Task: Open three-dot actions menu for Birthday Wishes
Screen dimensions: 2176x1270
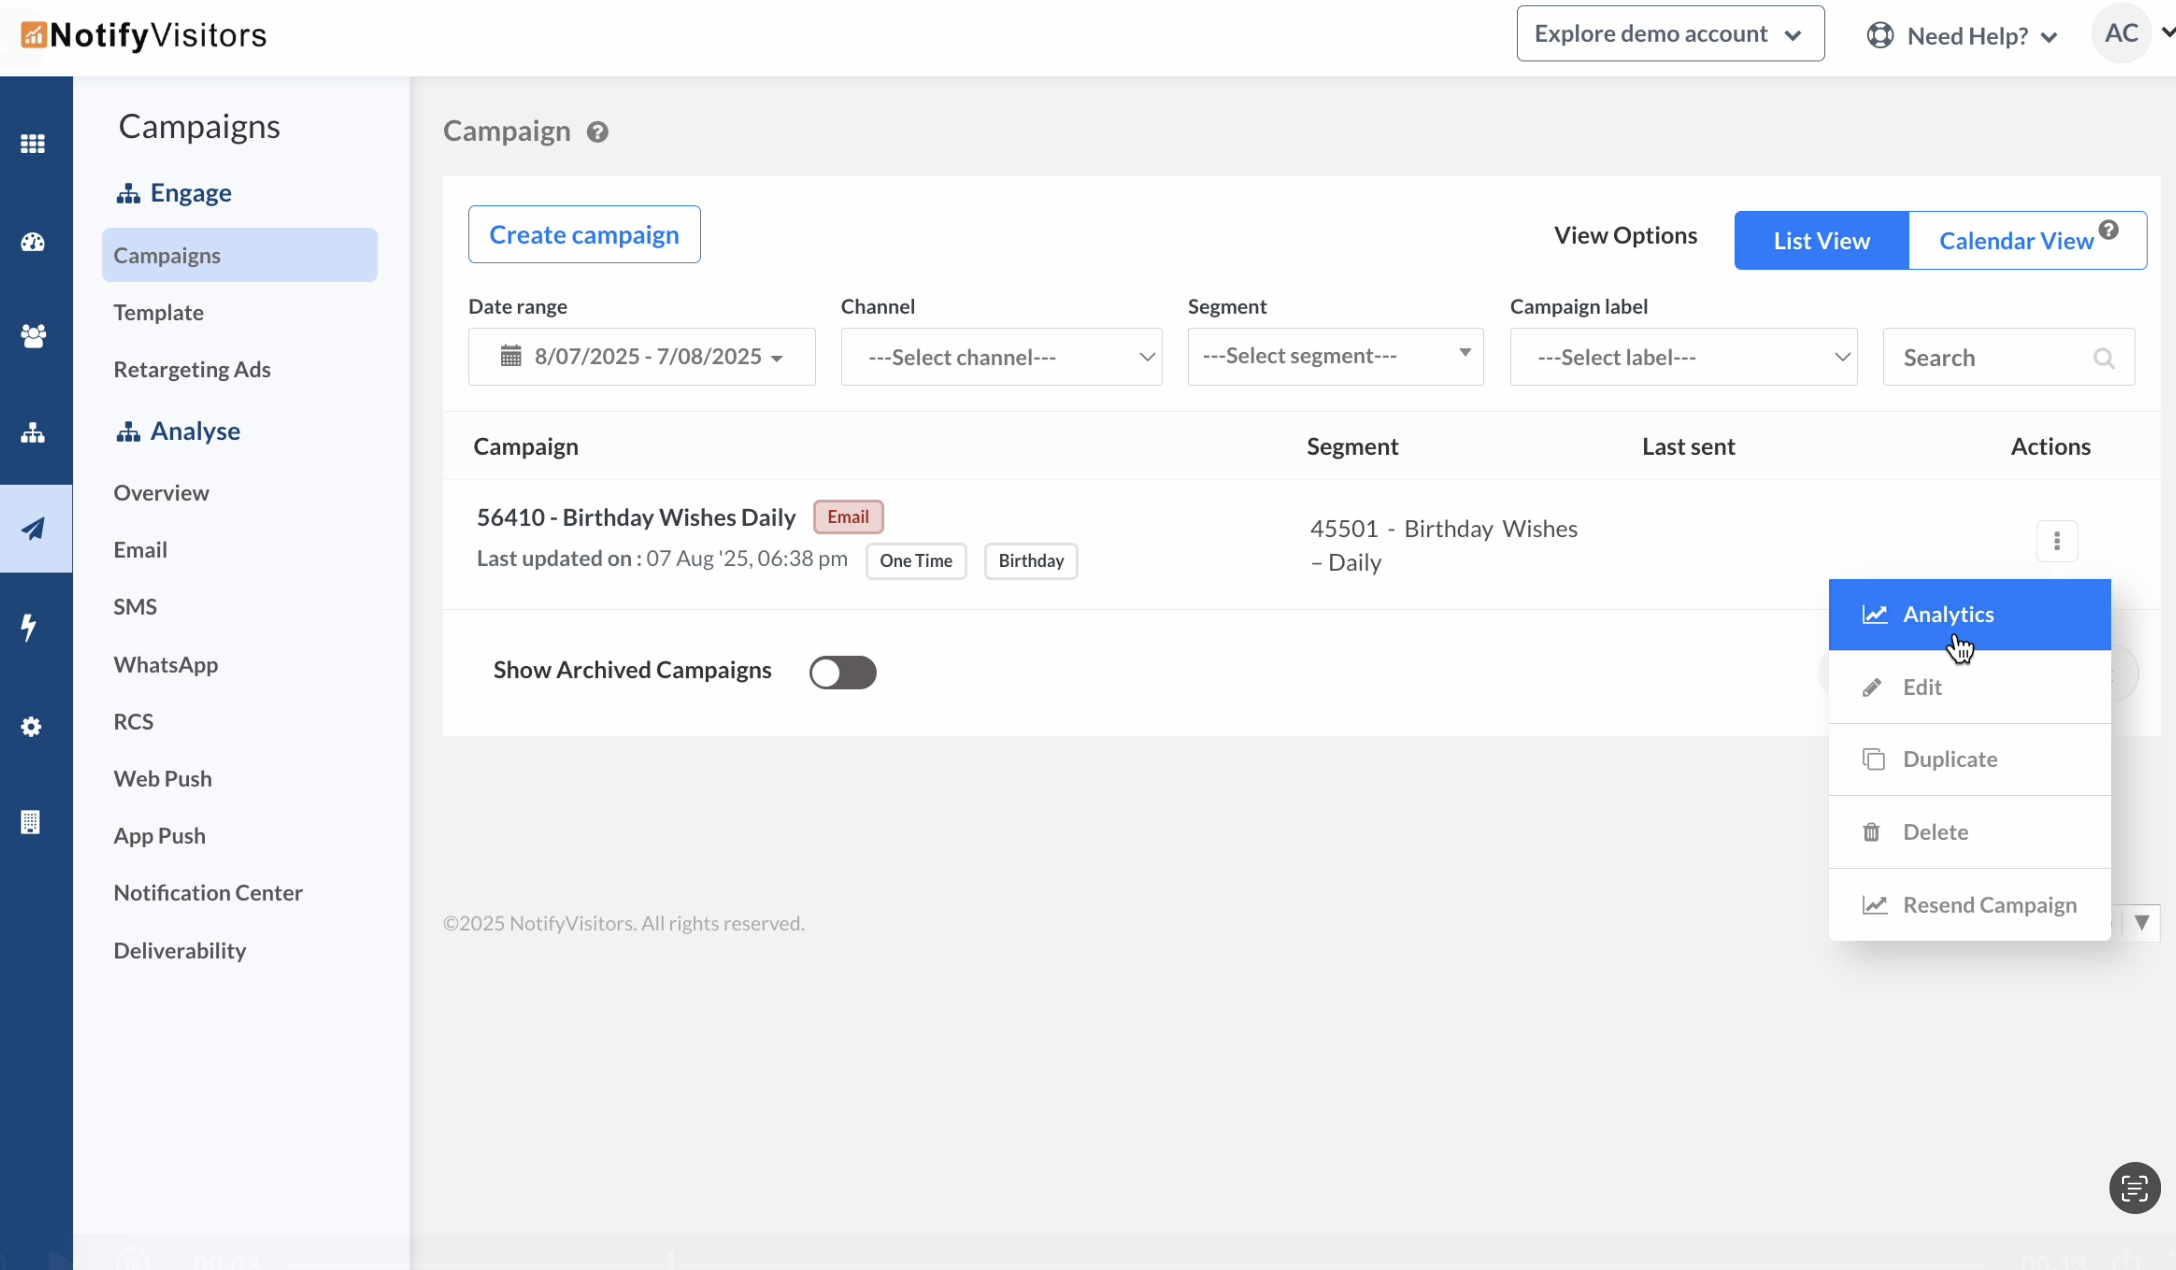Action: [x=2057, y=541]
